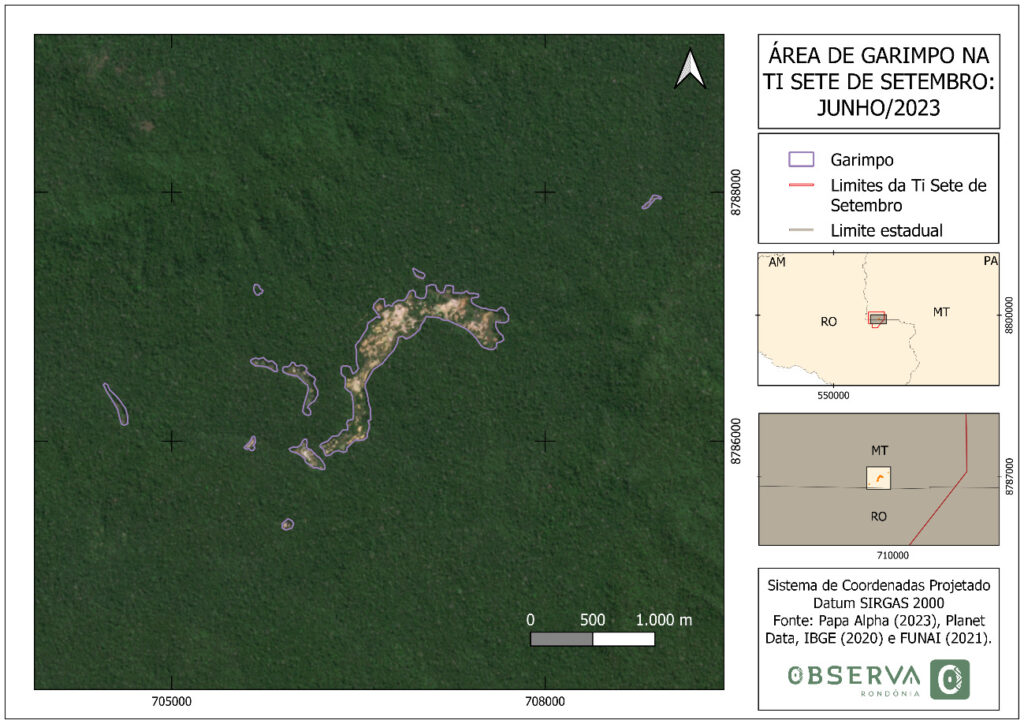
Task: Click the southernmost small garimpo polygon
Action: tap(287, 524)
